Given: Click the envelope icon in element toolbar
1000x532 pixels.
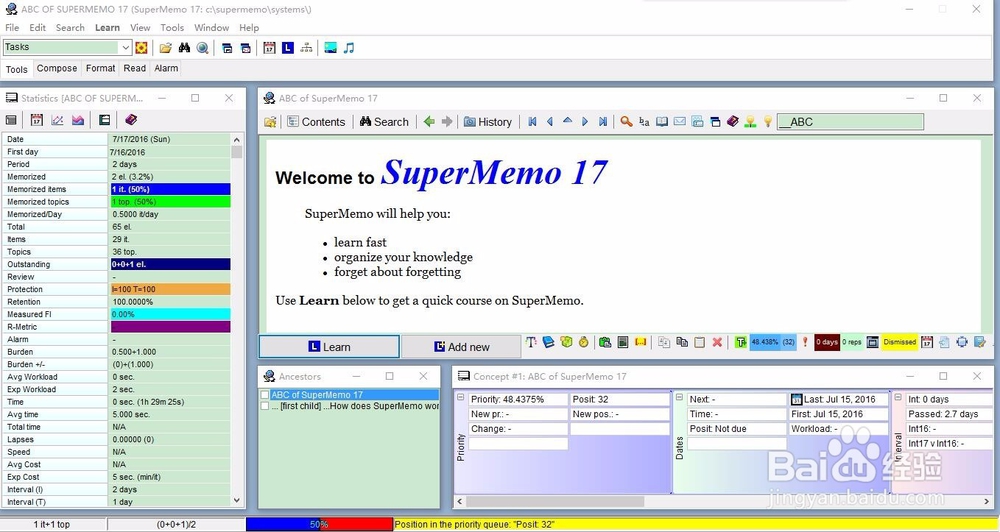Looking at the screenshot, I should point(680,122).
